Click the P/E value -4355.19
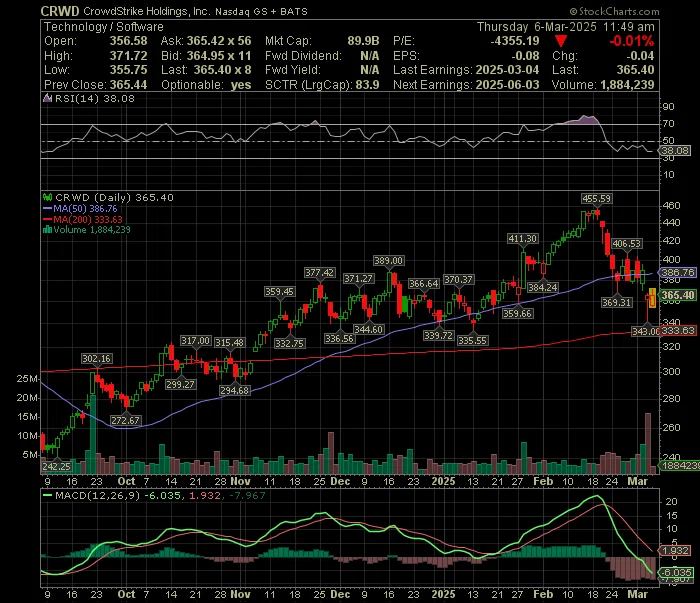This screenshot has height=603, width=700. pyautogui.click(x=515, y=41)
